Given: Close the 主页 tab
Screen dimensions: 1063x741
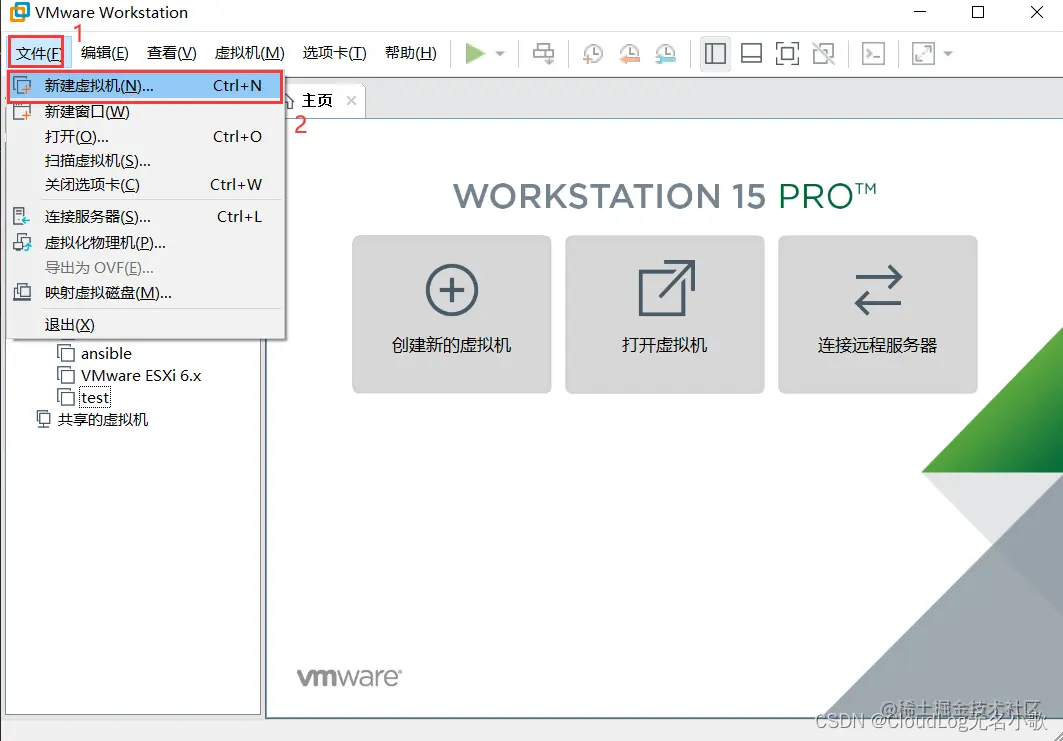Looking at the screenshot, I should 351,100.
